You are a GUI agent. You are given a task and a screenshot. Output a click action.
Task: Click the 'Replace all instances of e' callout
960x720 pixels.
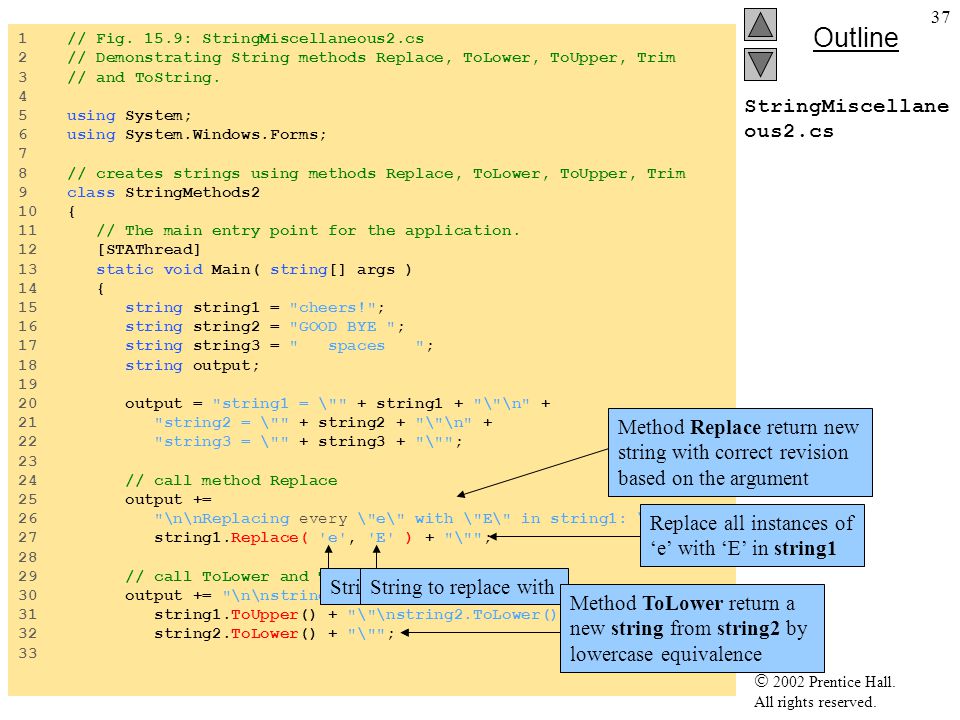click(752, 536)
